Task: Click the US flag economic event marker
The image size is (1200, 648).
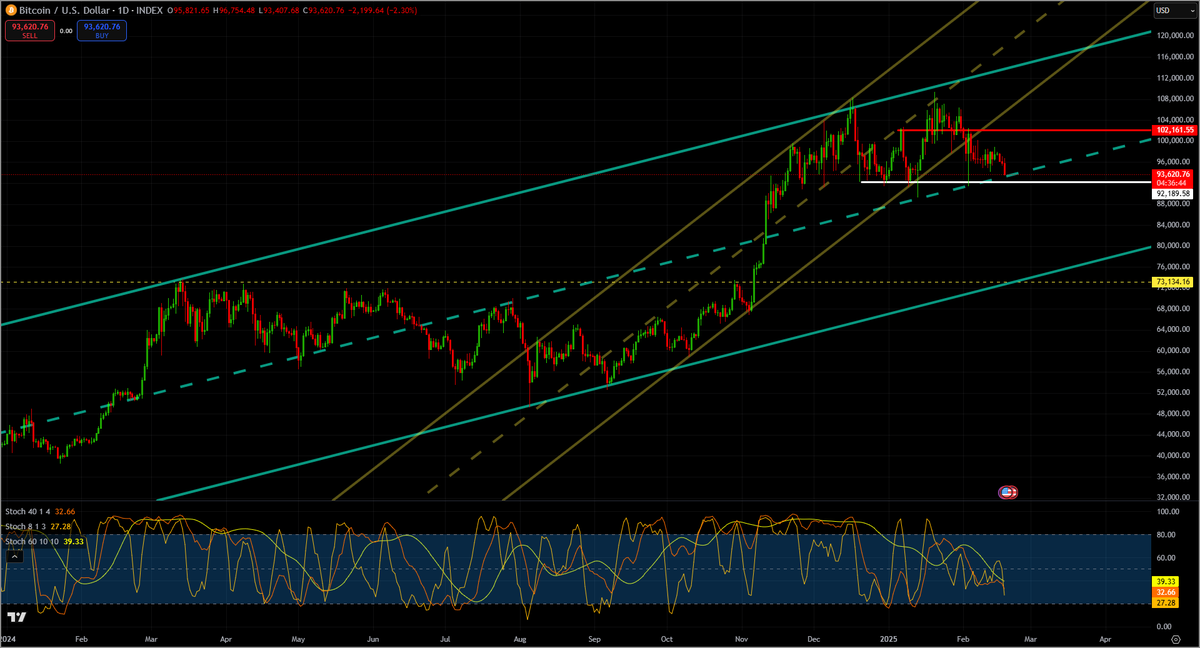Action: click(x=1009, y=492)
